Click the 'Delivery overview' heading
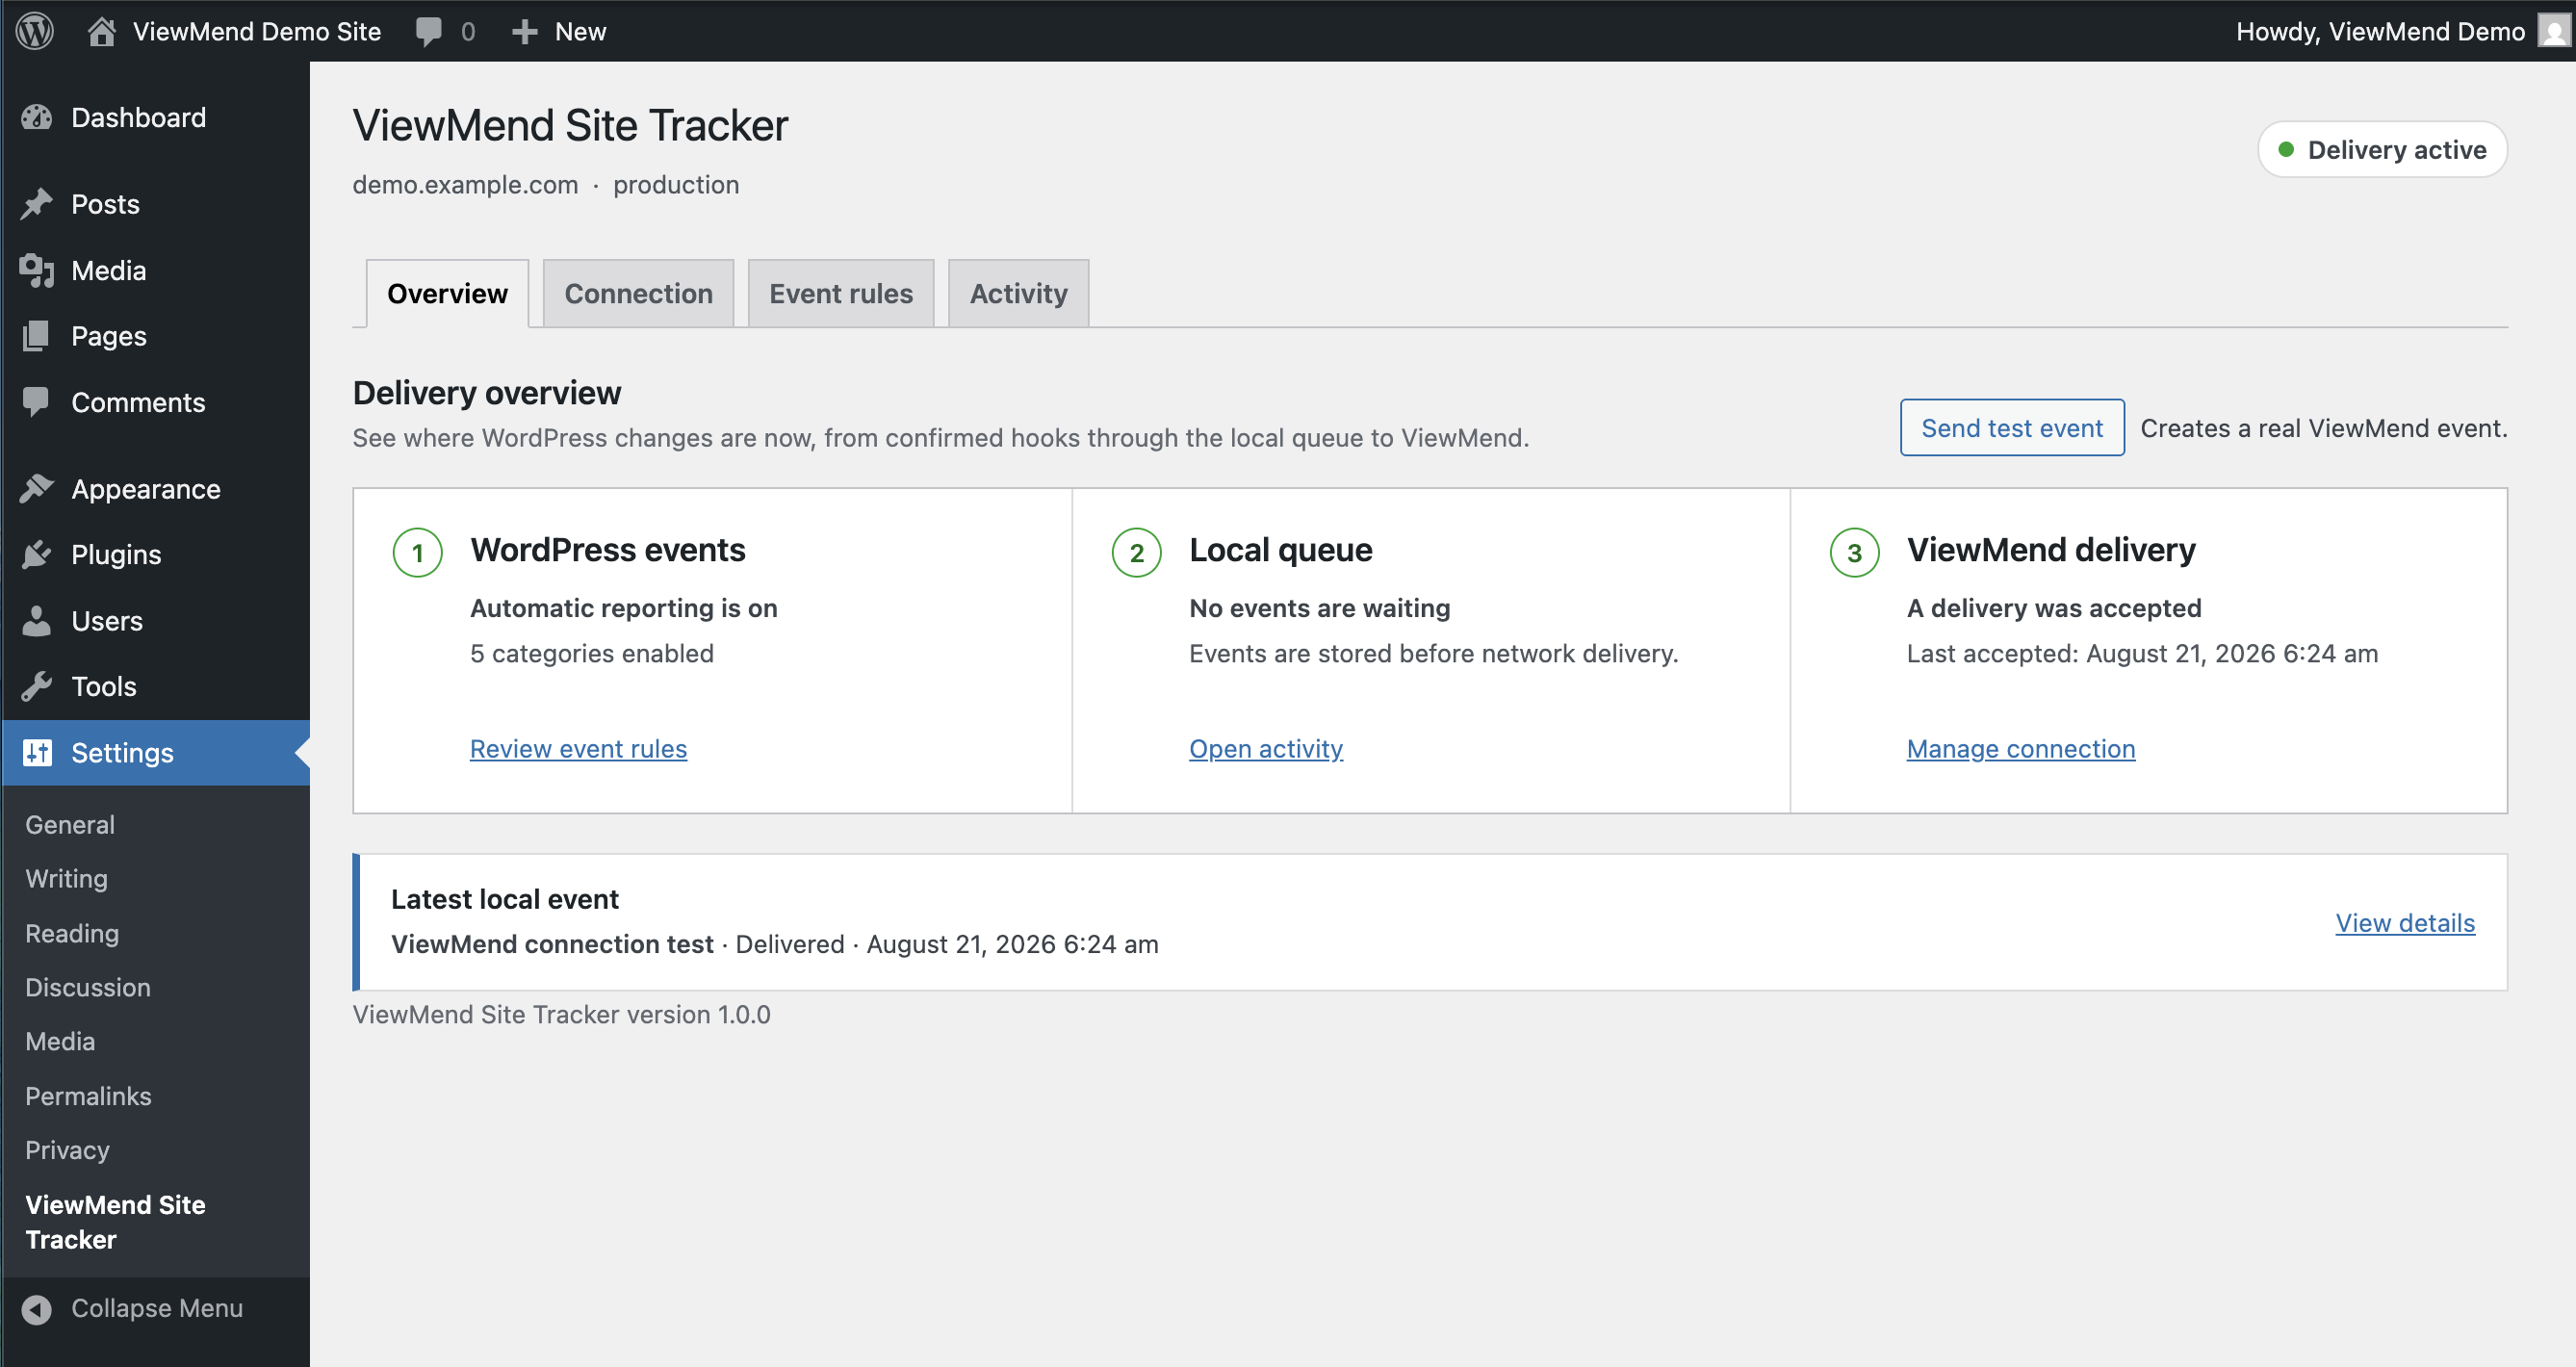Viewport: 2576px width, 1367px height. (487, 393)
